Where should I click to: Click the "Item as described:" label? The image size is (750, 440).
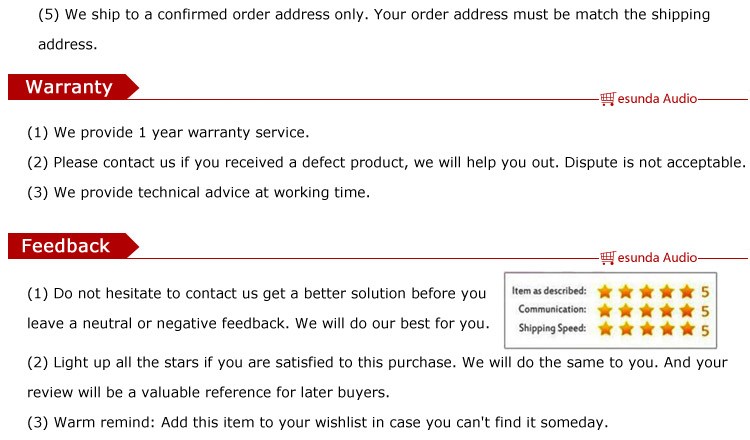point(548,291)
